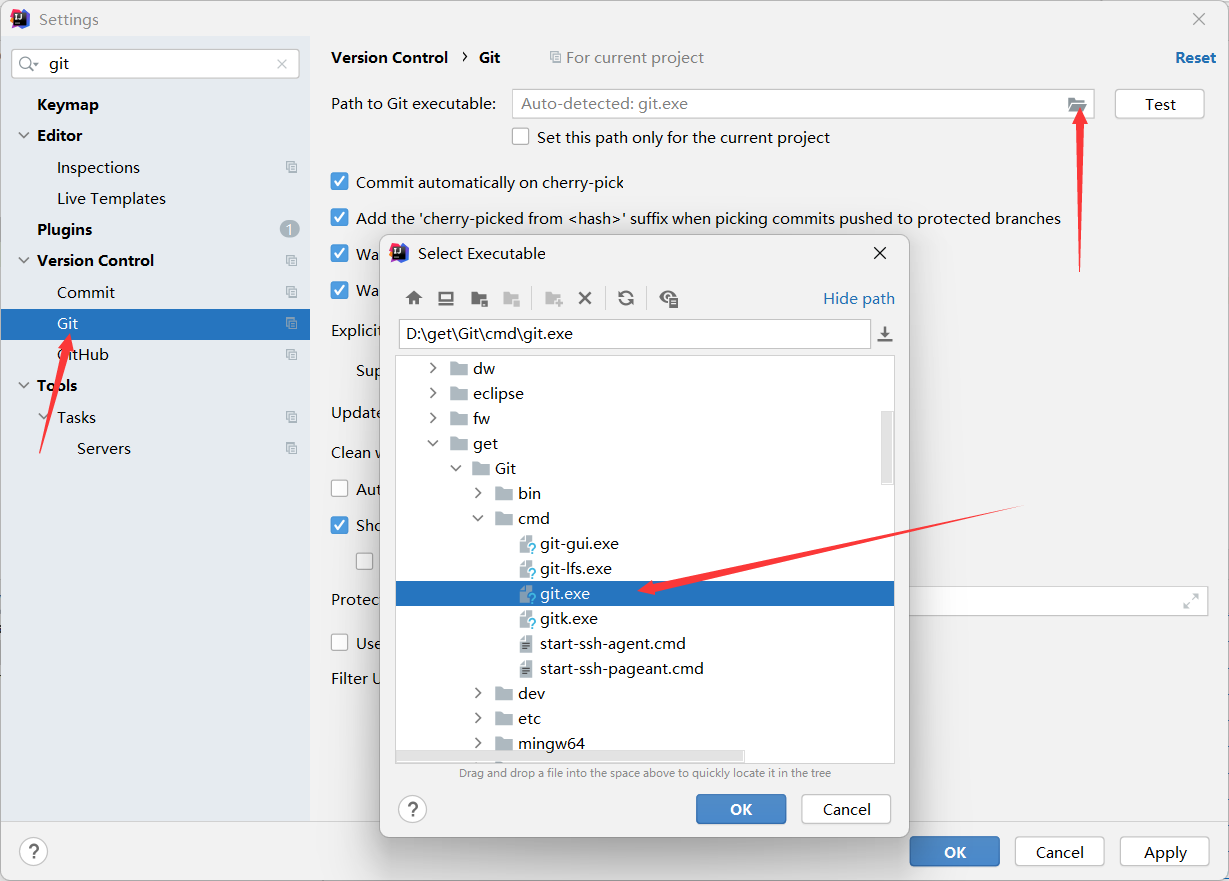Click the project-level icon beside Version Control

tap(291, 260)
